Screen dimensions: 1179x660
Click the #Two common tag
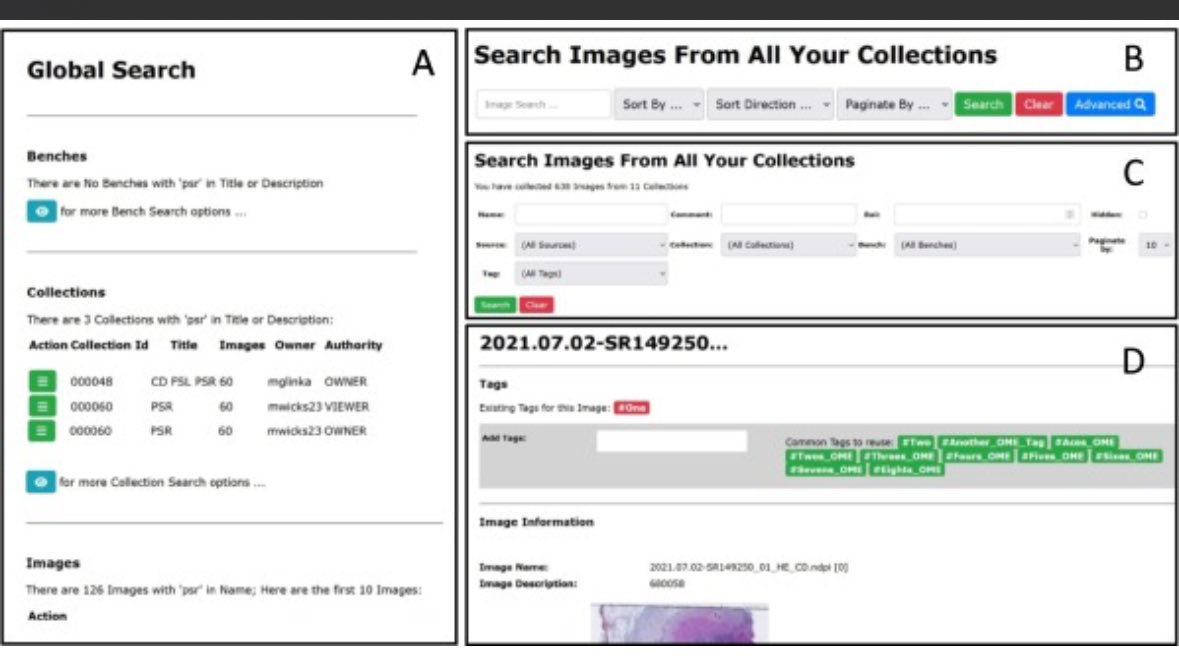pyautogui.click(x=916, y=442)
